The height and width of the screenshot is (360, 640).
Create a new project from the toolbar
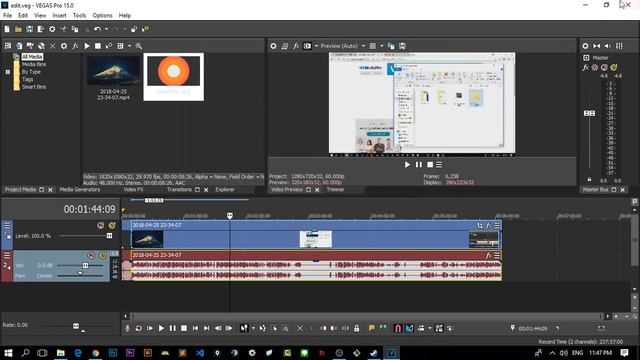click(7, 29)
